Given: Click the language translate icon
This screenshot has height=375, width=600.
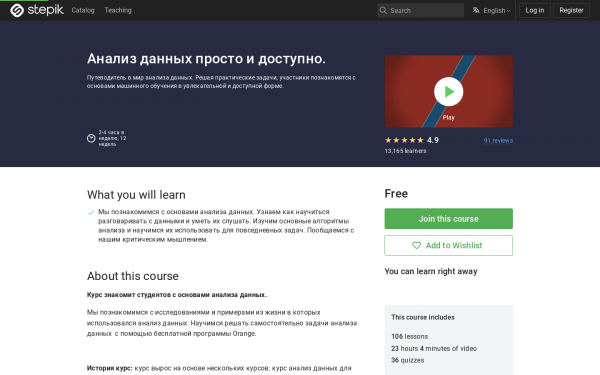Looking at the screenshot, I should click(476, 10).
